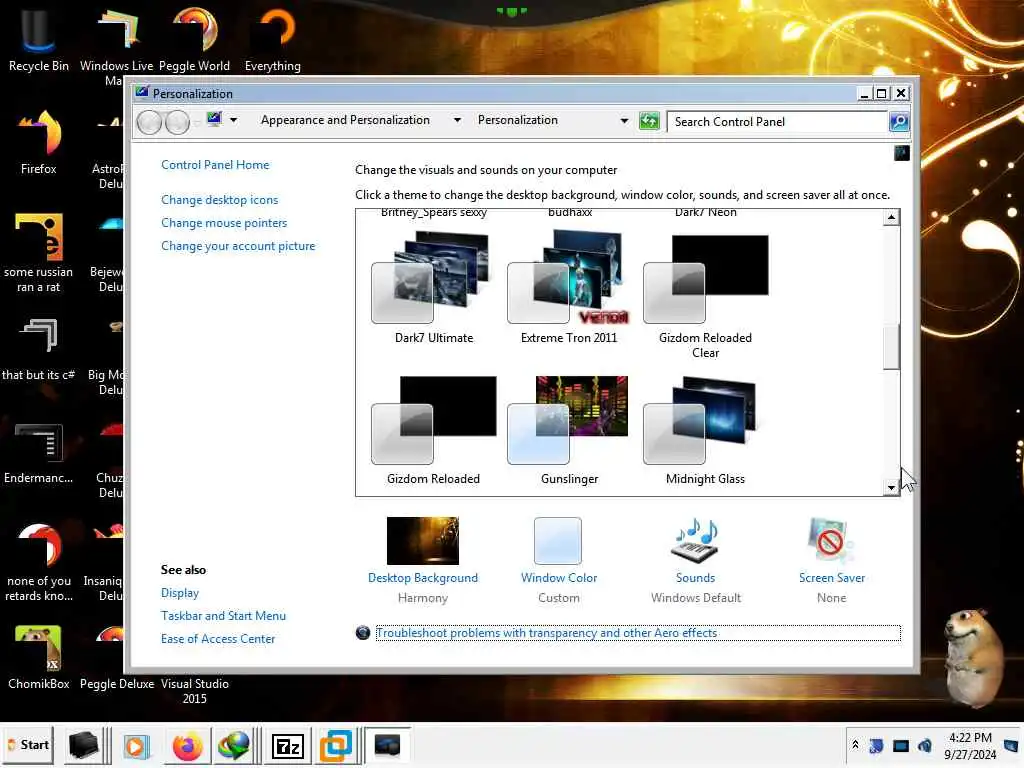
Task: Open the globe download manager taskbar icon
Action: click(234, 745)
